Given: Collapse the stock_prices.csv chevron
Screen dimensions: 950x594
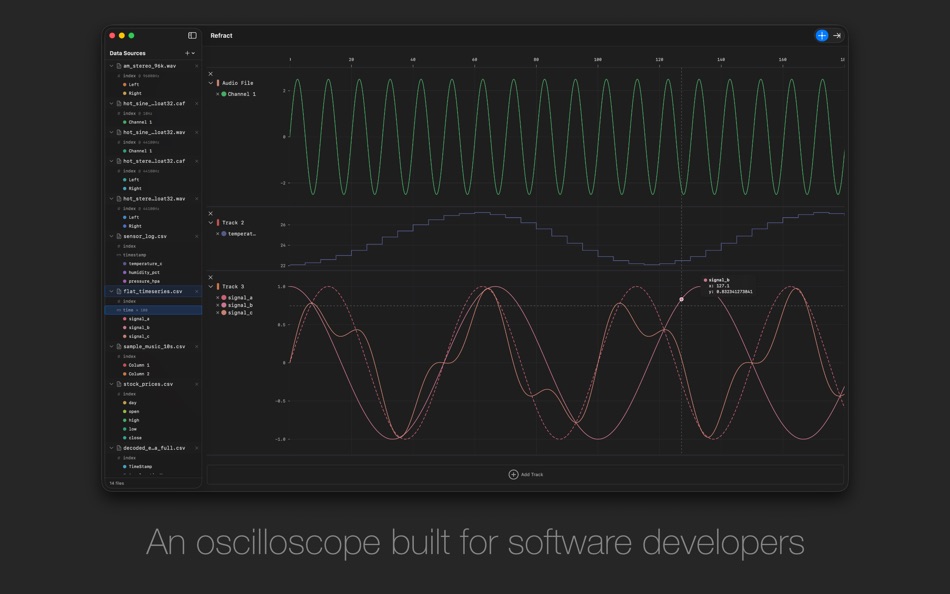Looking at the screenshot, I should [x=111, y=384].
